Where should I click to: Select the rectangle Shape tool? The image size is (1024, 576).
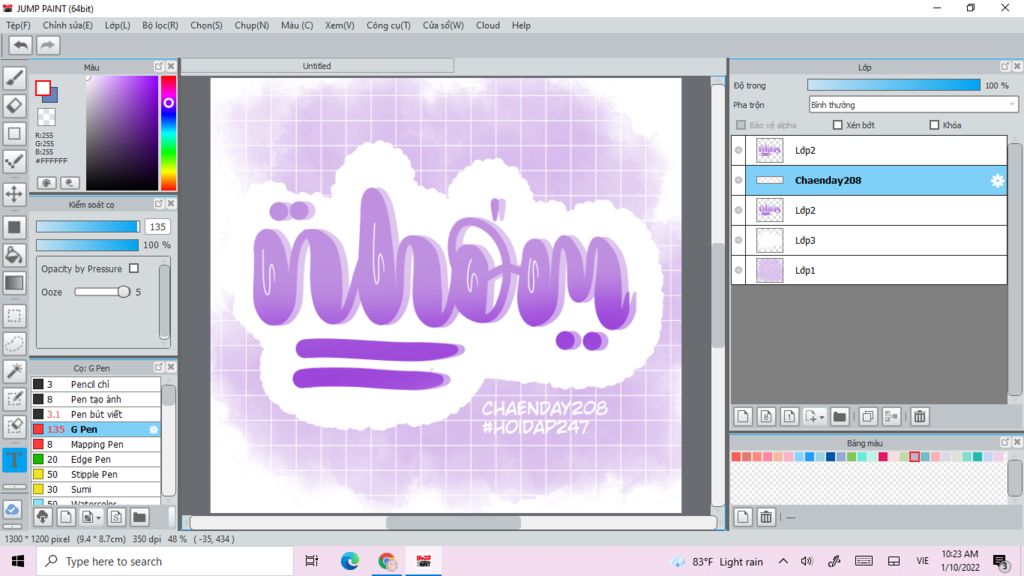(14, 133)
